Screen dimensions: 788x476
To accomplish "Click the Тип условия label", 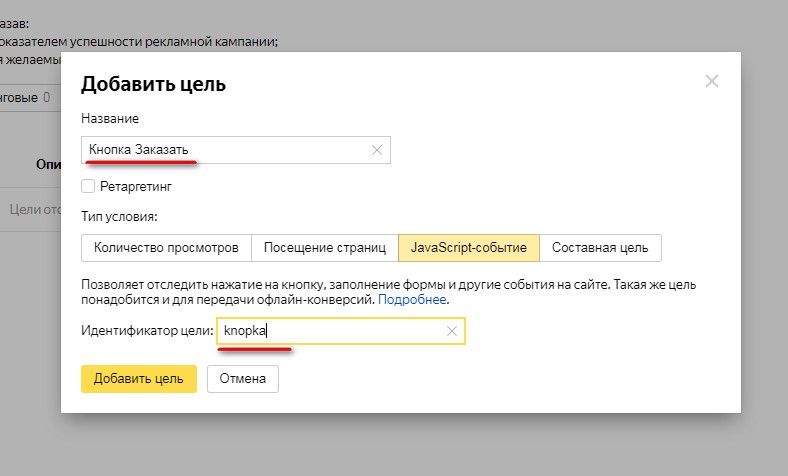I will point(119,216).
